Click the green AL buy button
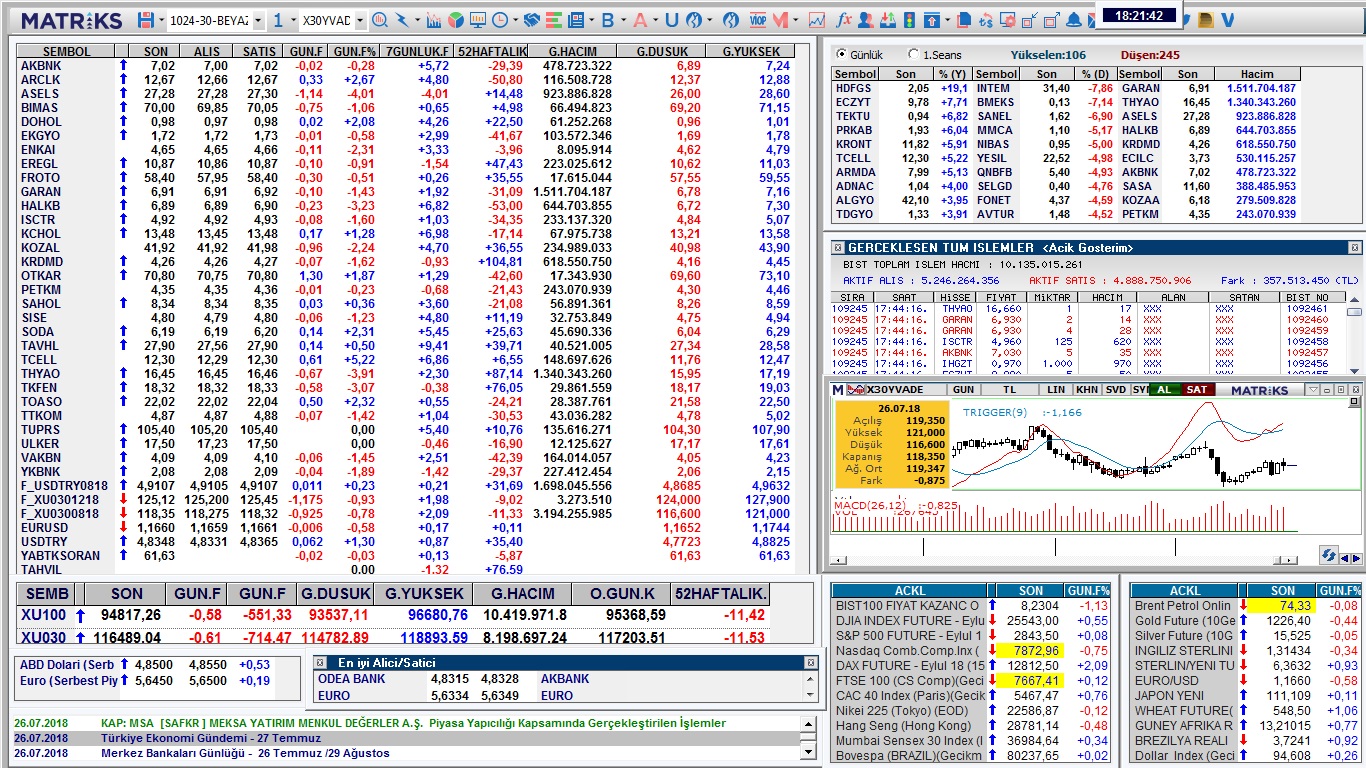Image resolution: width=1366 pixels, height=768 pixels. pos(1164,390)
